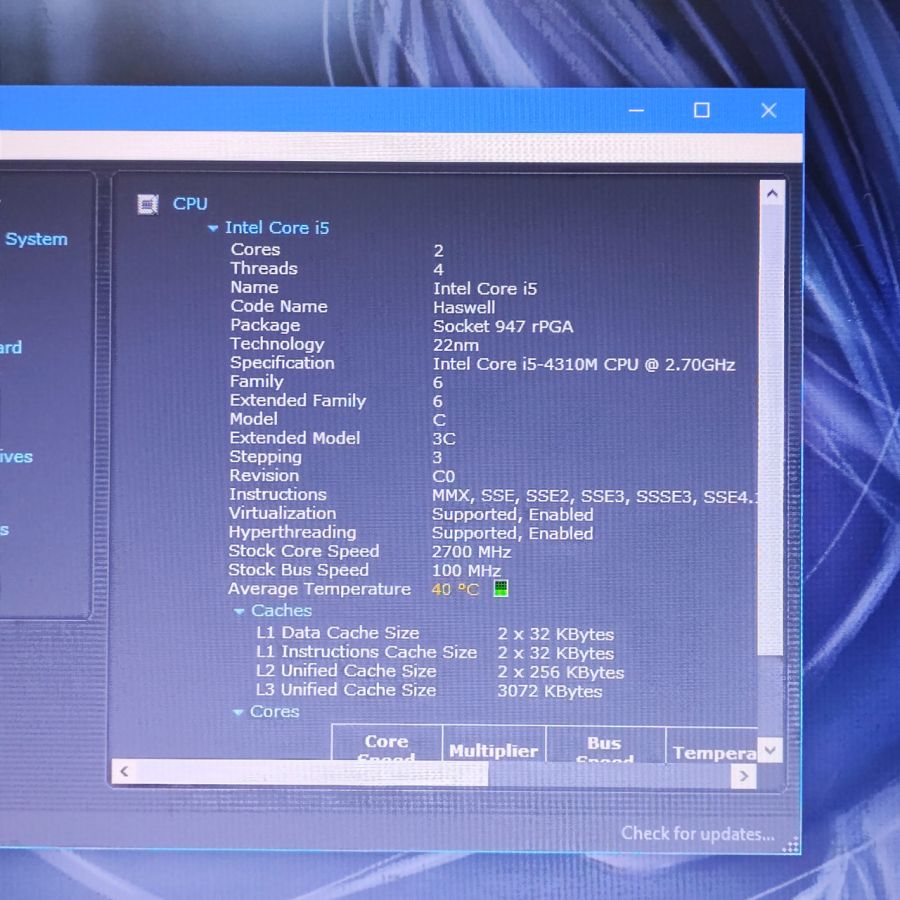Select the 'Technology' row label

[x=277, y=344]
